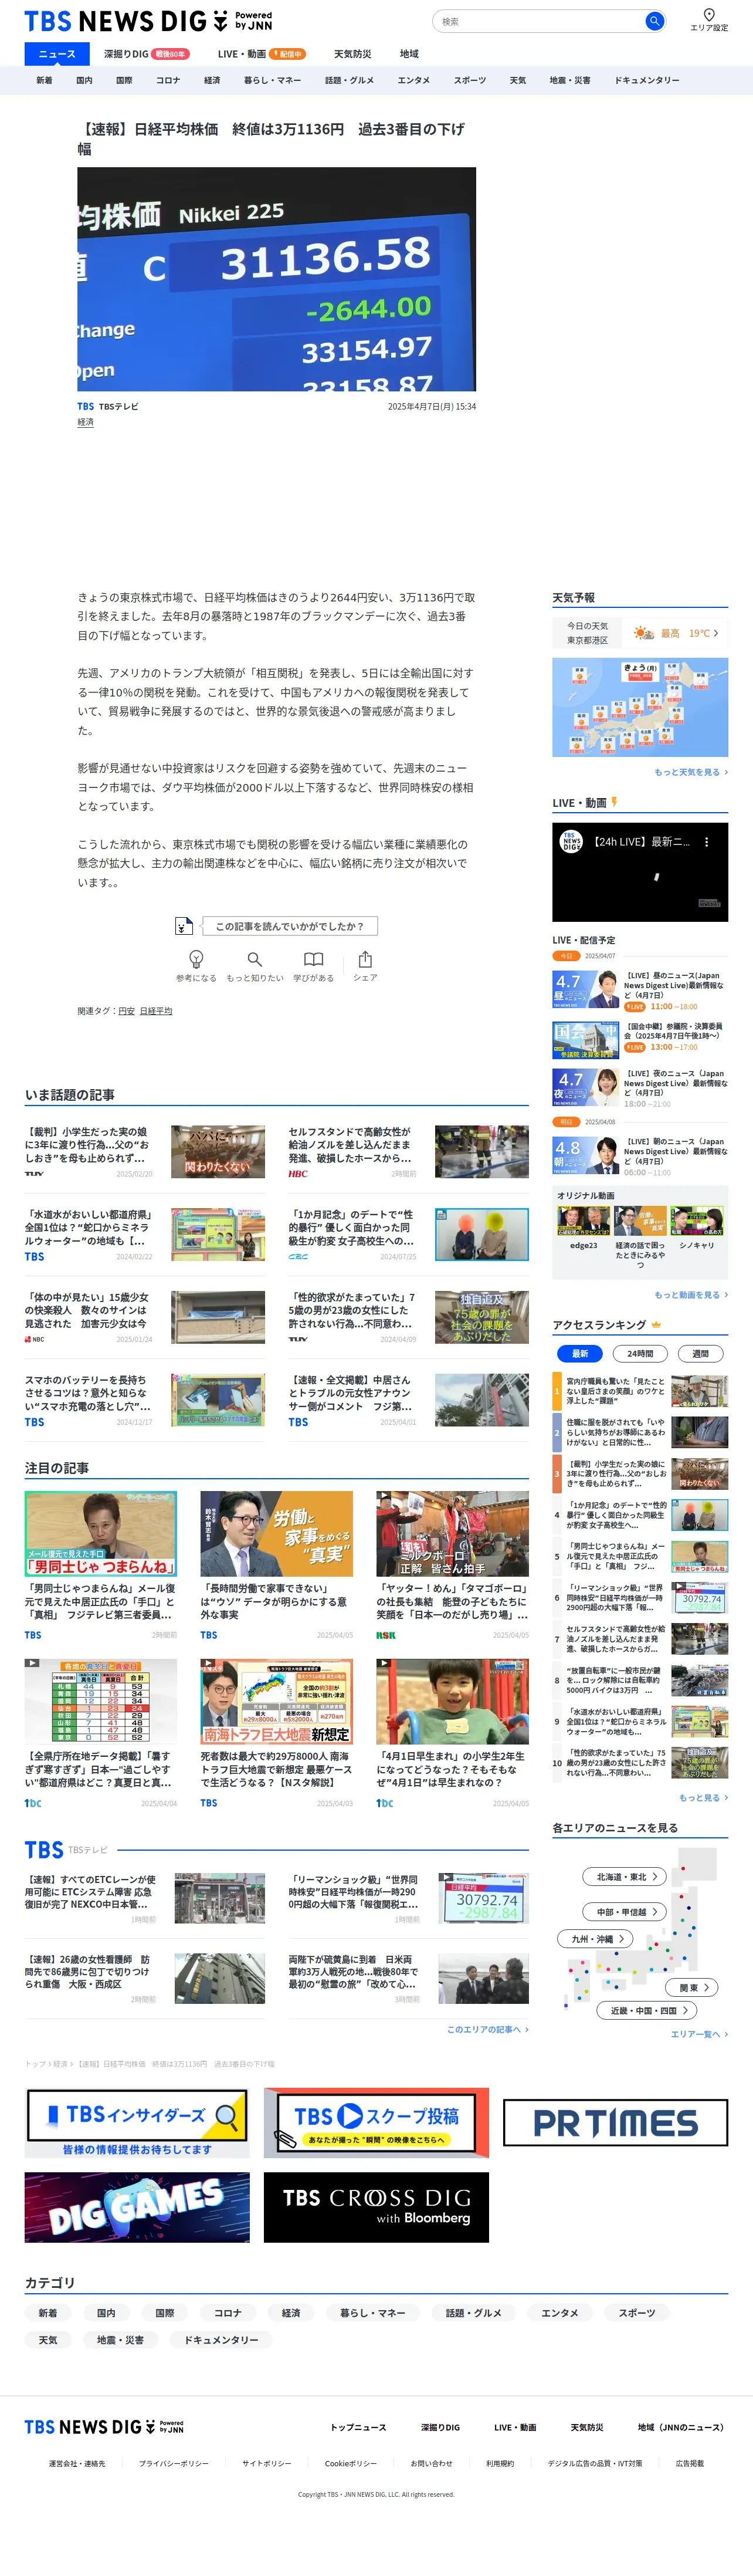Switch to 地域 tab
This screenshot has height=2576, width=753.
coord(409,54)
